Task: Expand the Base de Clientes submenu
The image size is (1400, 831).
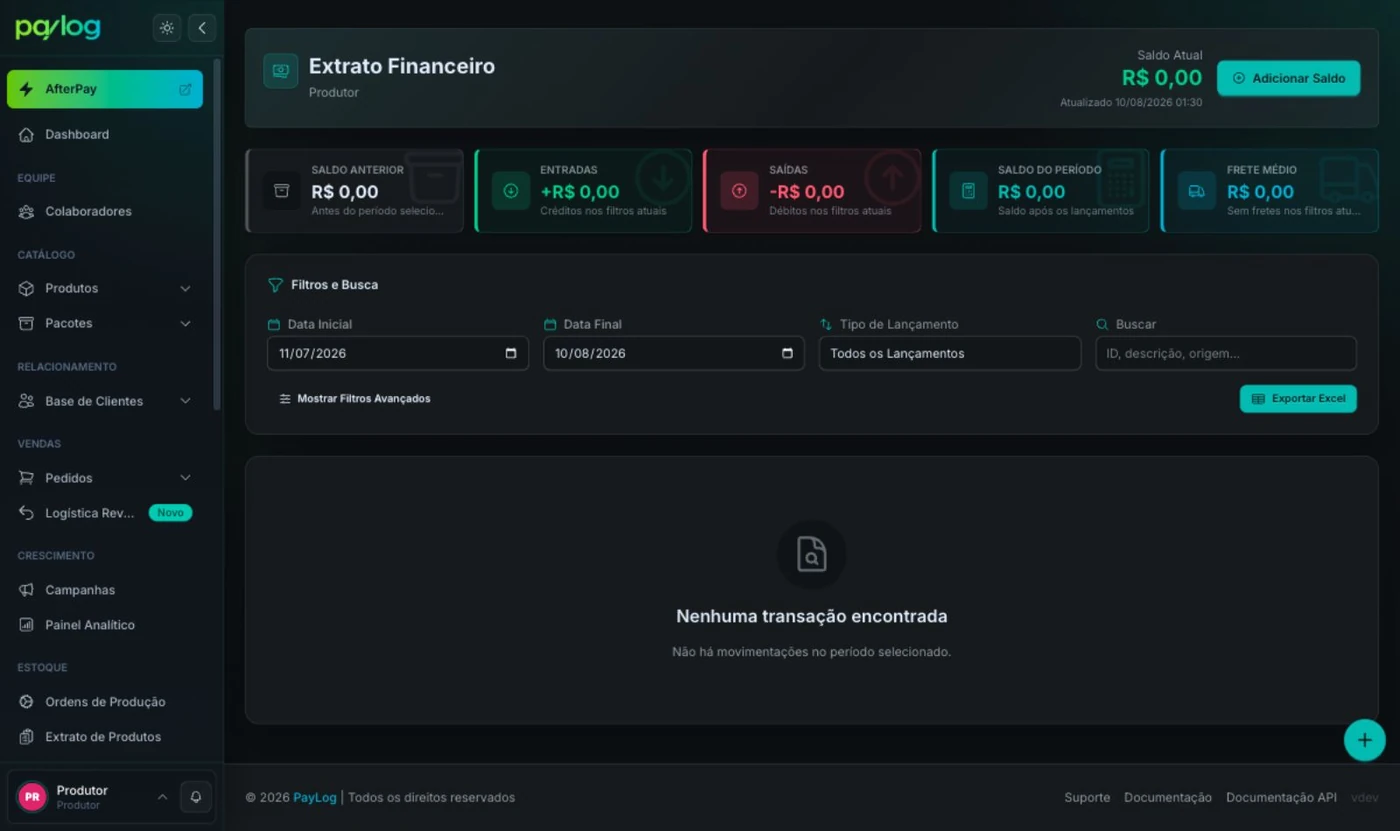Action: point(185,401)
